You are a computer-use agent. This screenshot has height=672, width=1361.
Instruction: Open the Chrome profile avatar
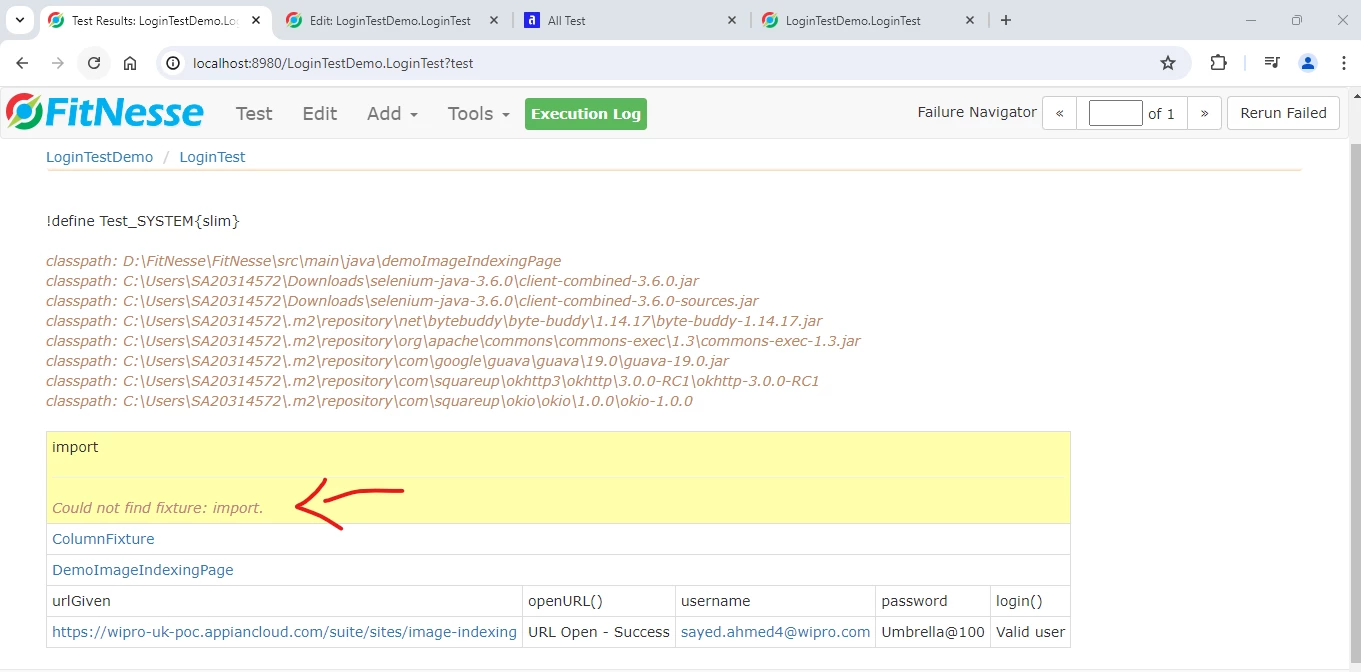pos(1308,63)
